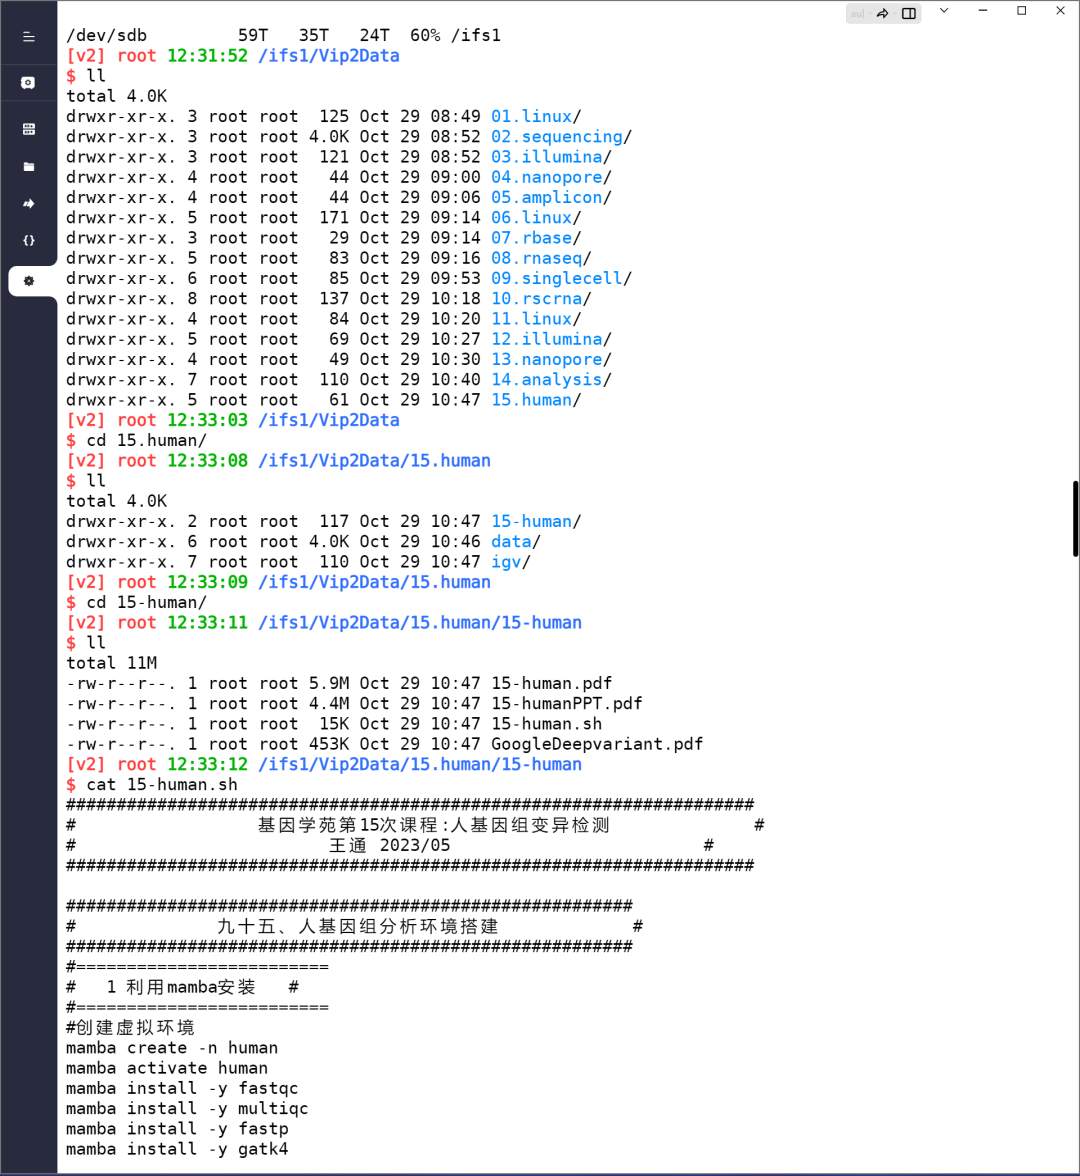The width and height of the screenshot is (1080, 1176).
Task: Click the 13.nanopore/ directory entry
Action: click(551, 359)
